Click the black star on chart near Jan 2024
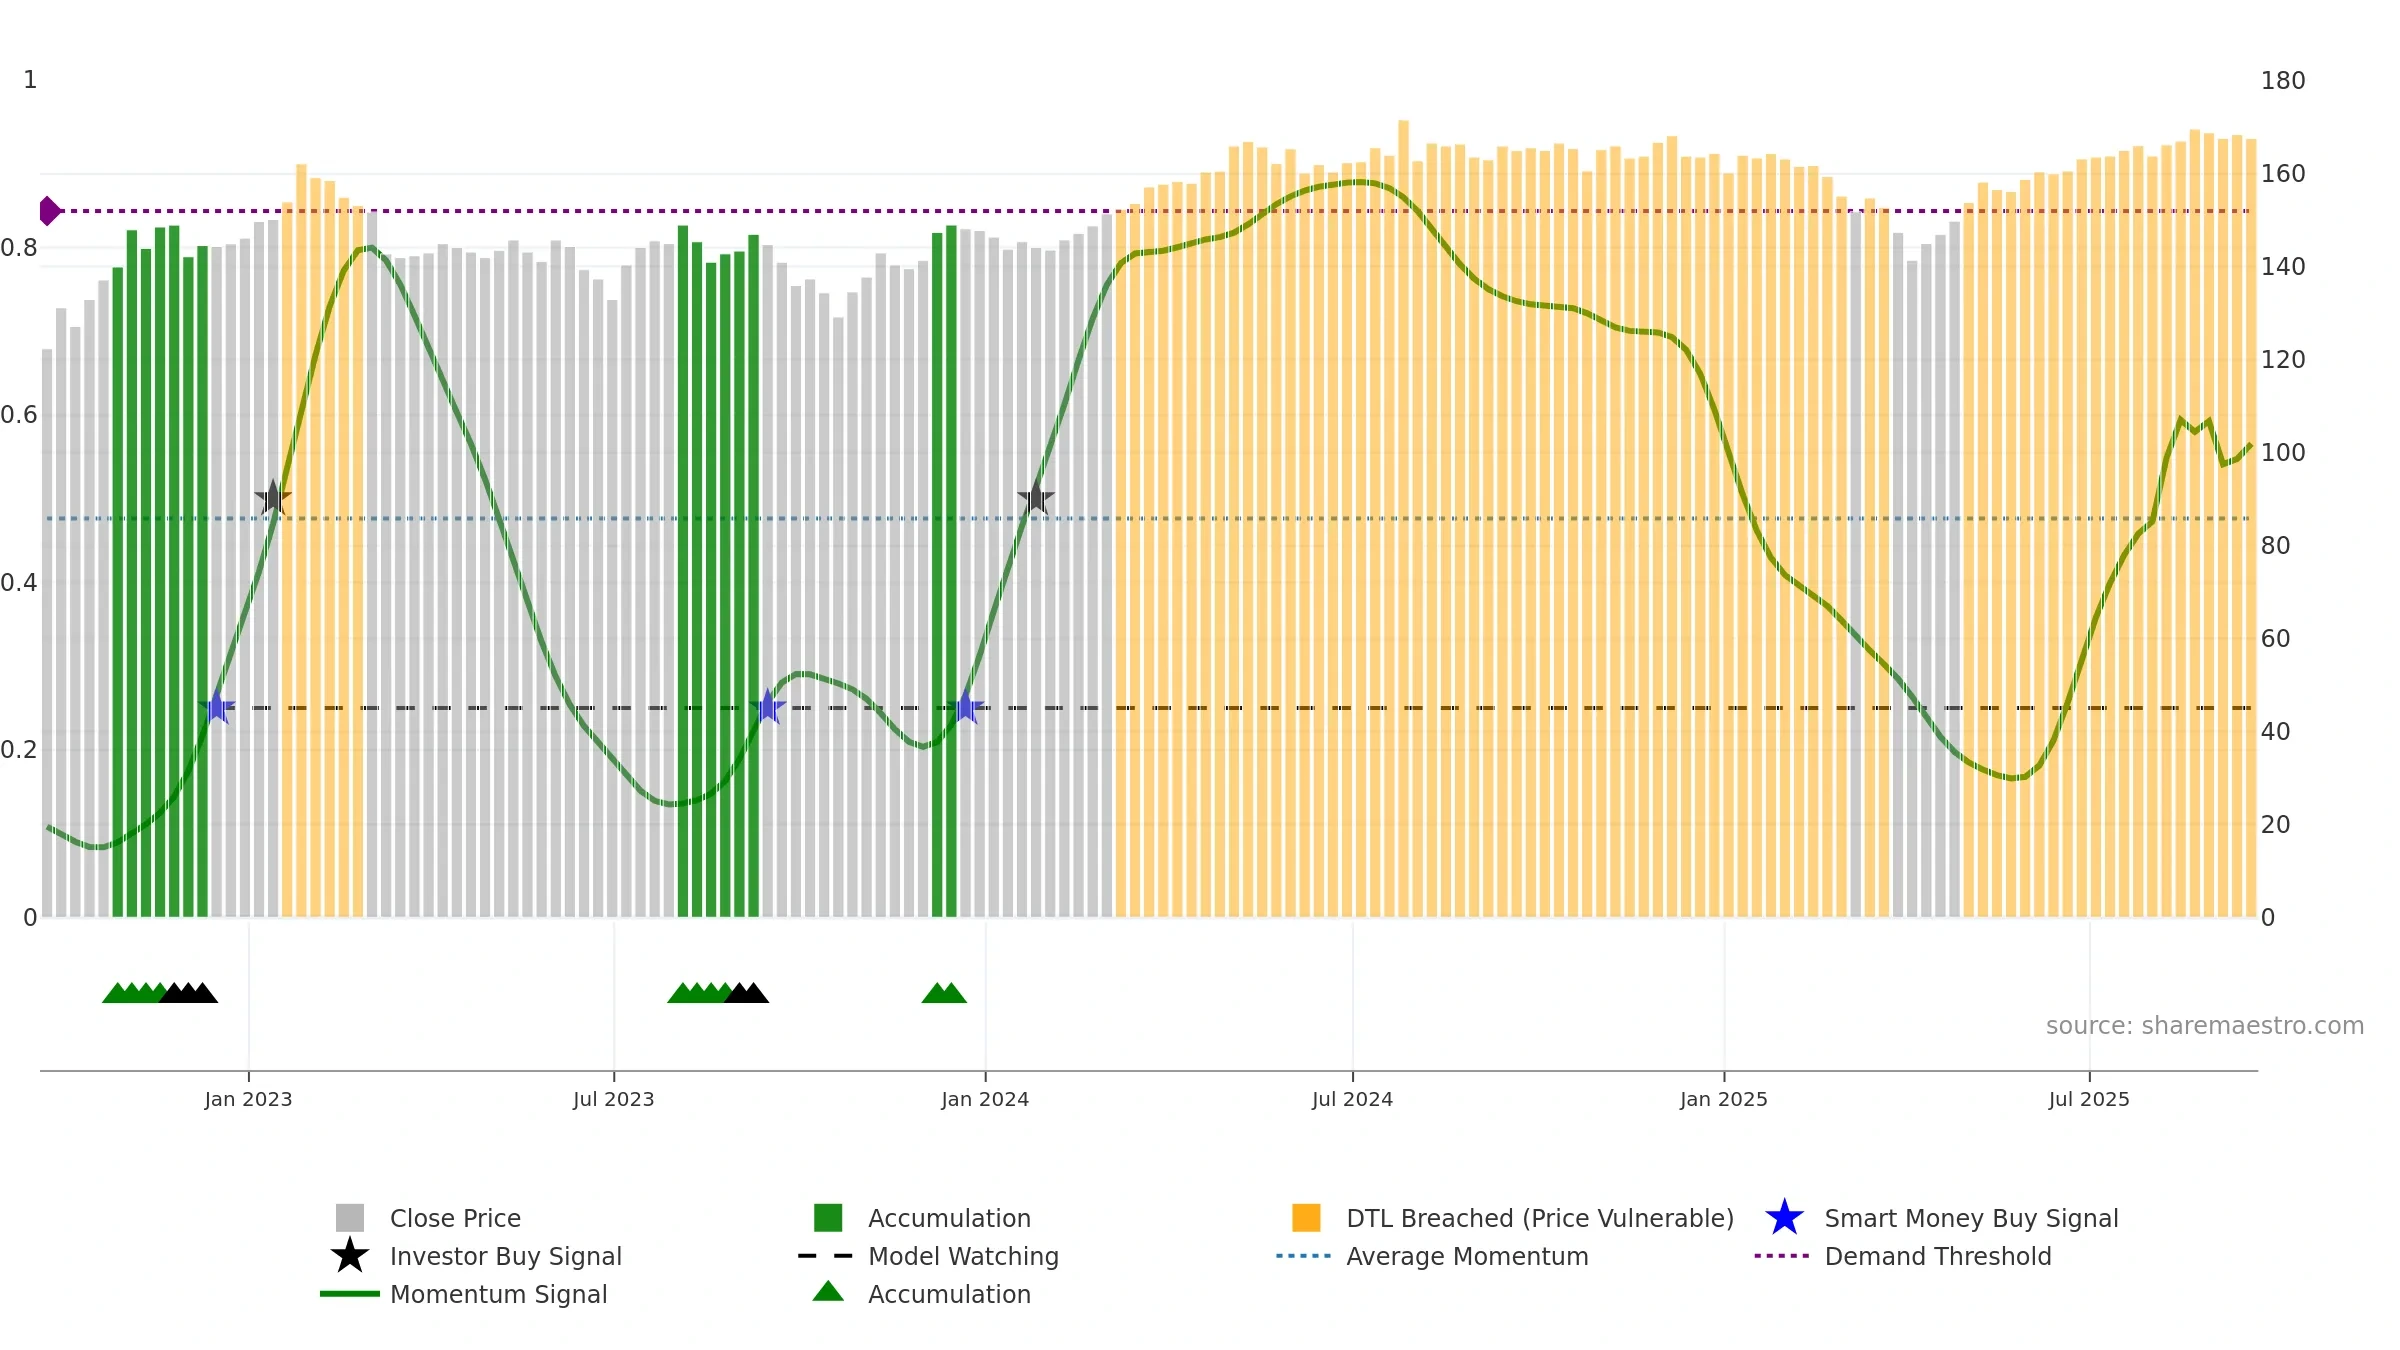This screenshot has height=1350, width=2400. tap(1036, 497)
